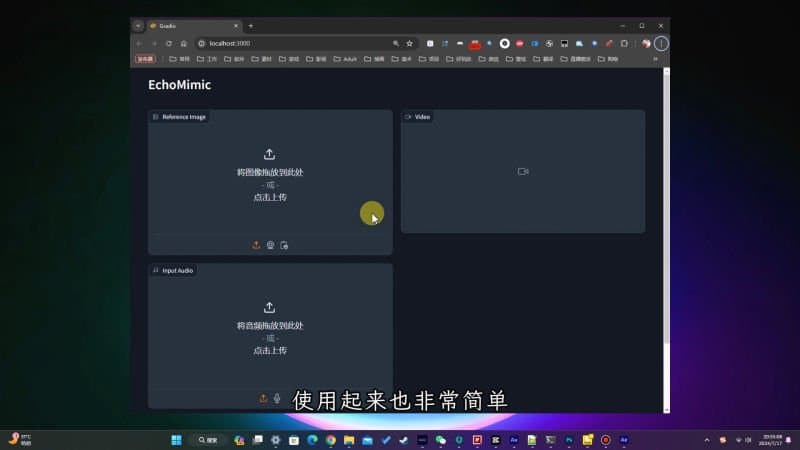Click 点击上传 under Input Audio
This screenshot has width=800, height=450.
coord(270,351)
